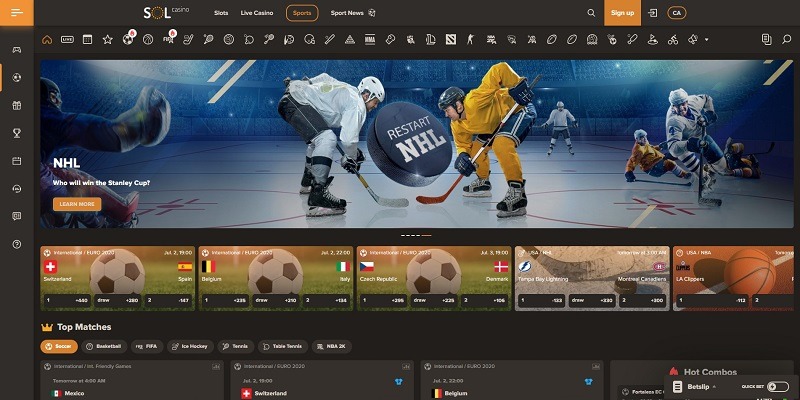
Task: Select the pyramid-shaped sport icon
Action: tap(350, 39)
